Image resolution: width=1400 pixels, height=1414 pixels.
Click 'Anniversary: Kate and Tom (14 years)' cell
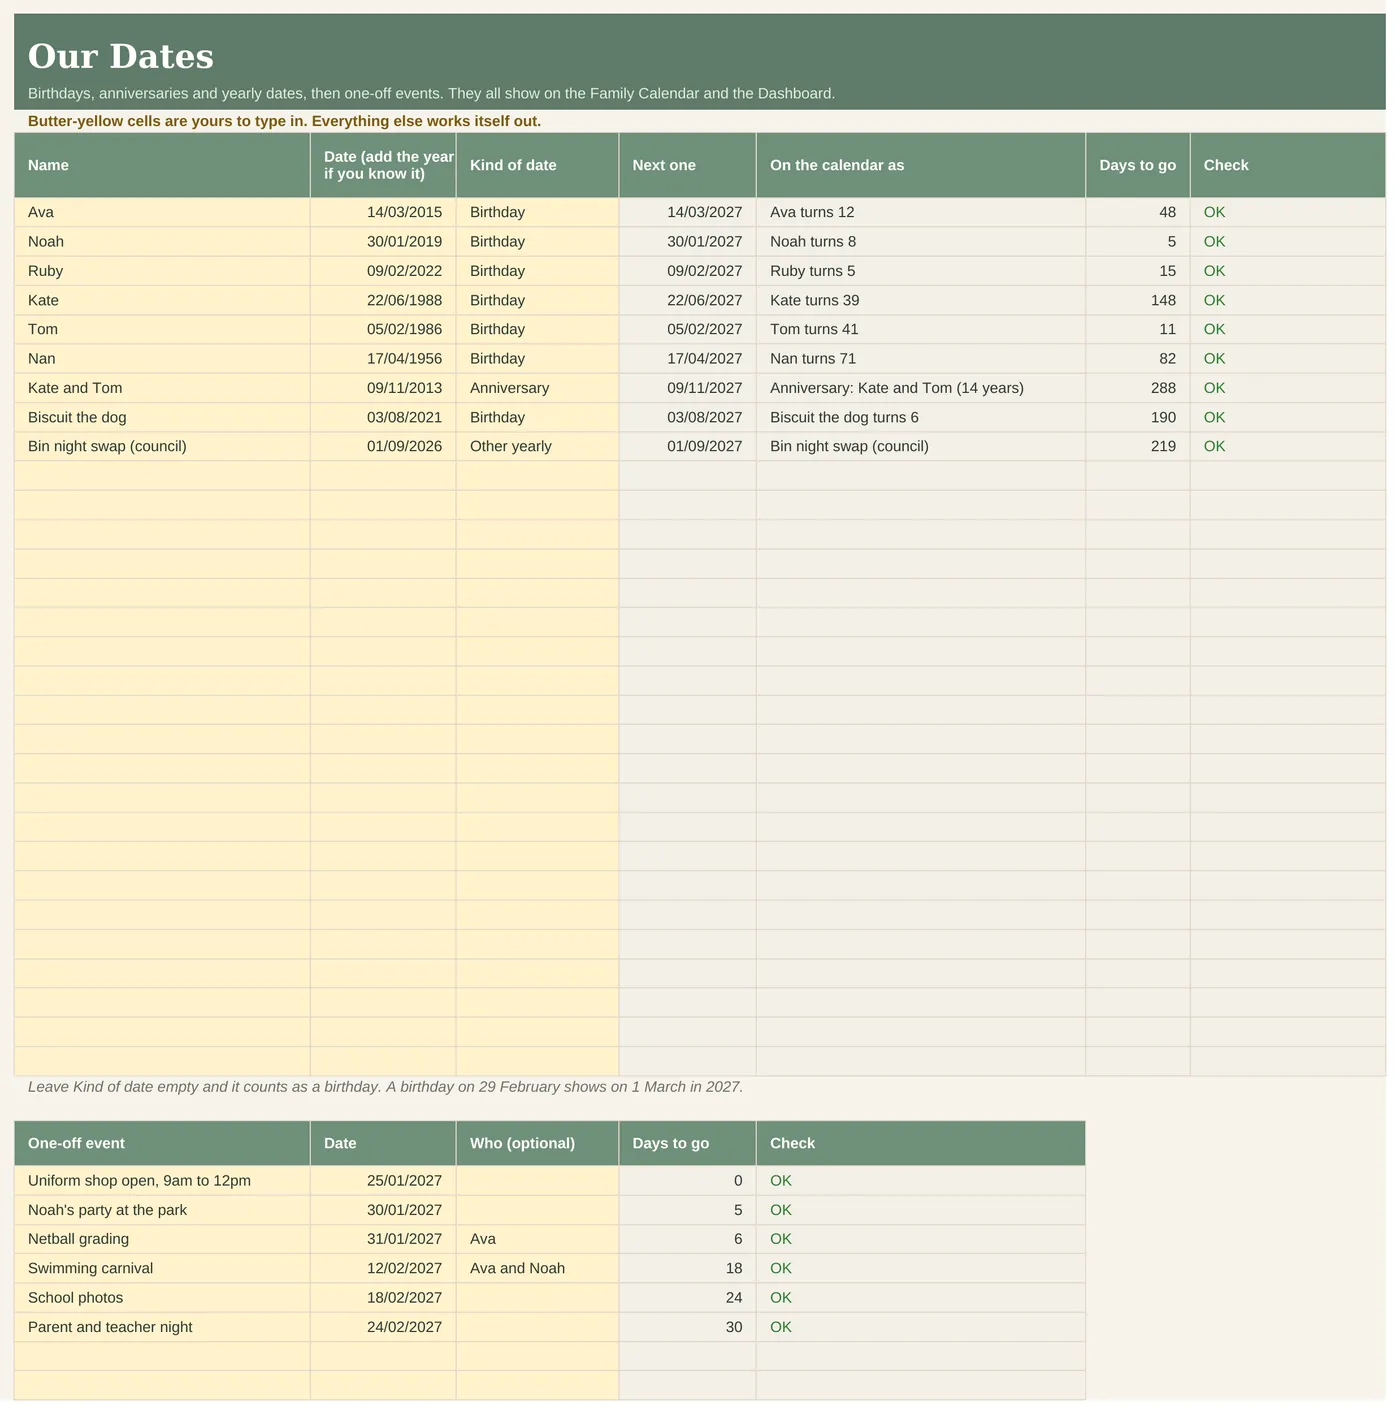click(x=921, y=390)
